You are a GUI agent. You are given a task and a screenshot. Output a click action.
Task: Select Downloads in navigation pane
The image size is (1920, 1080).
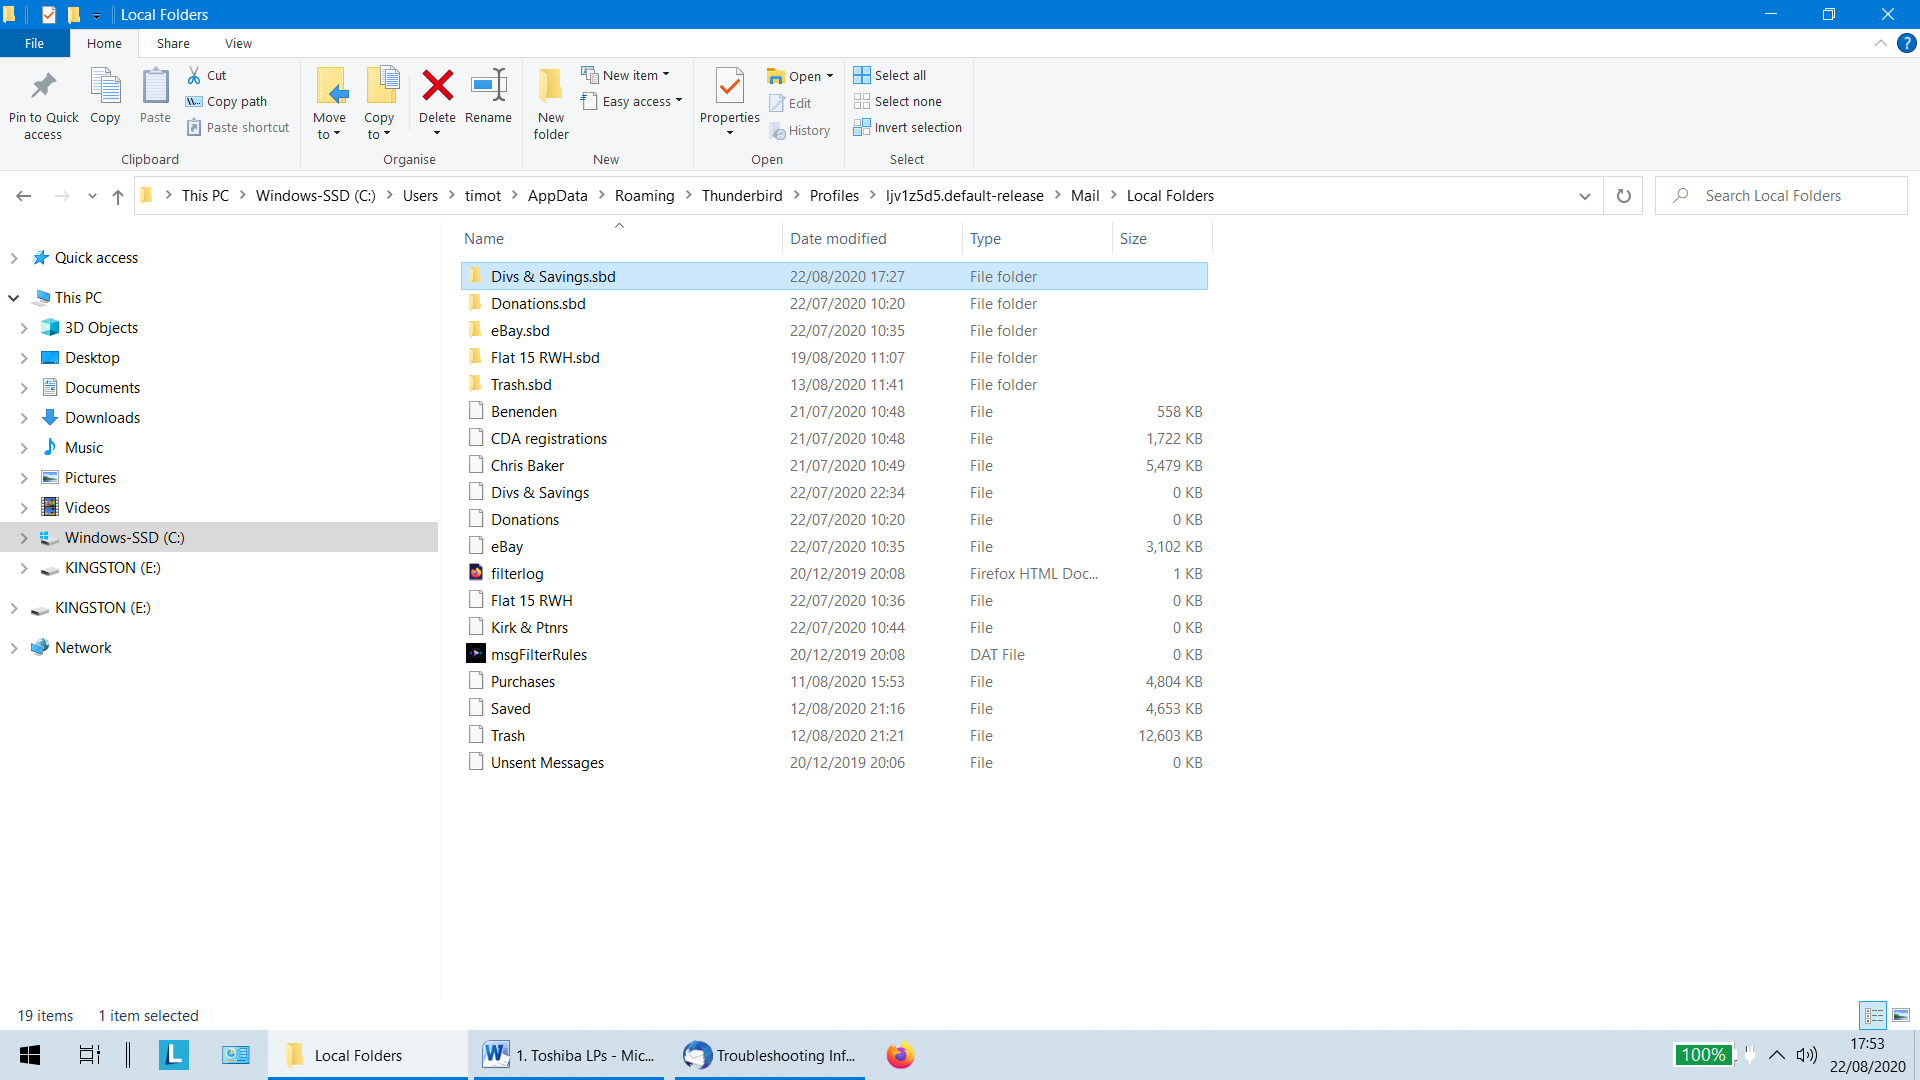coord(102,418)
